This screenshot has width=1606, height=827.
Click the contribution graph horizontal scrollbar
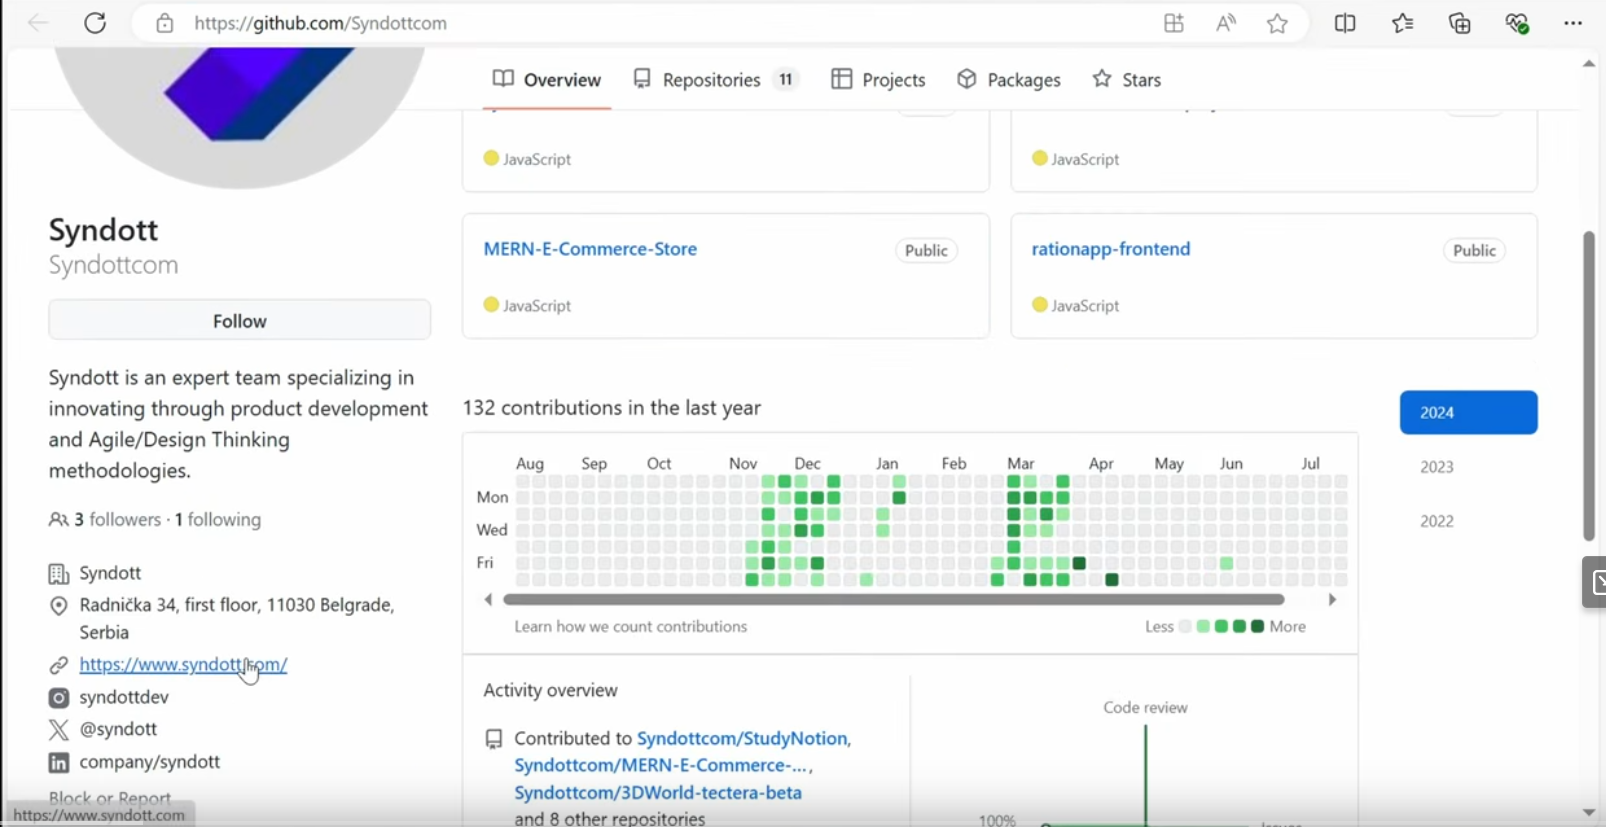click(894, 600)
